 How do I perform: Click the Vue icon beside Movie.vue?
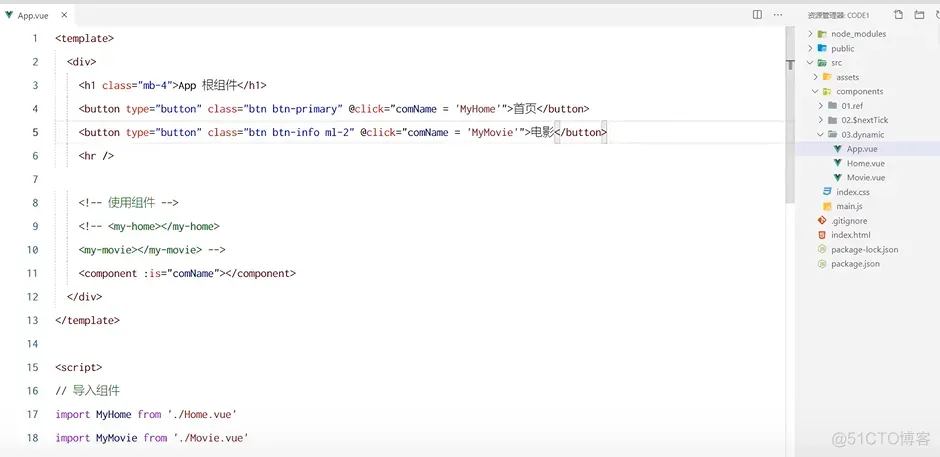coord(837,178)
